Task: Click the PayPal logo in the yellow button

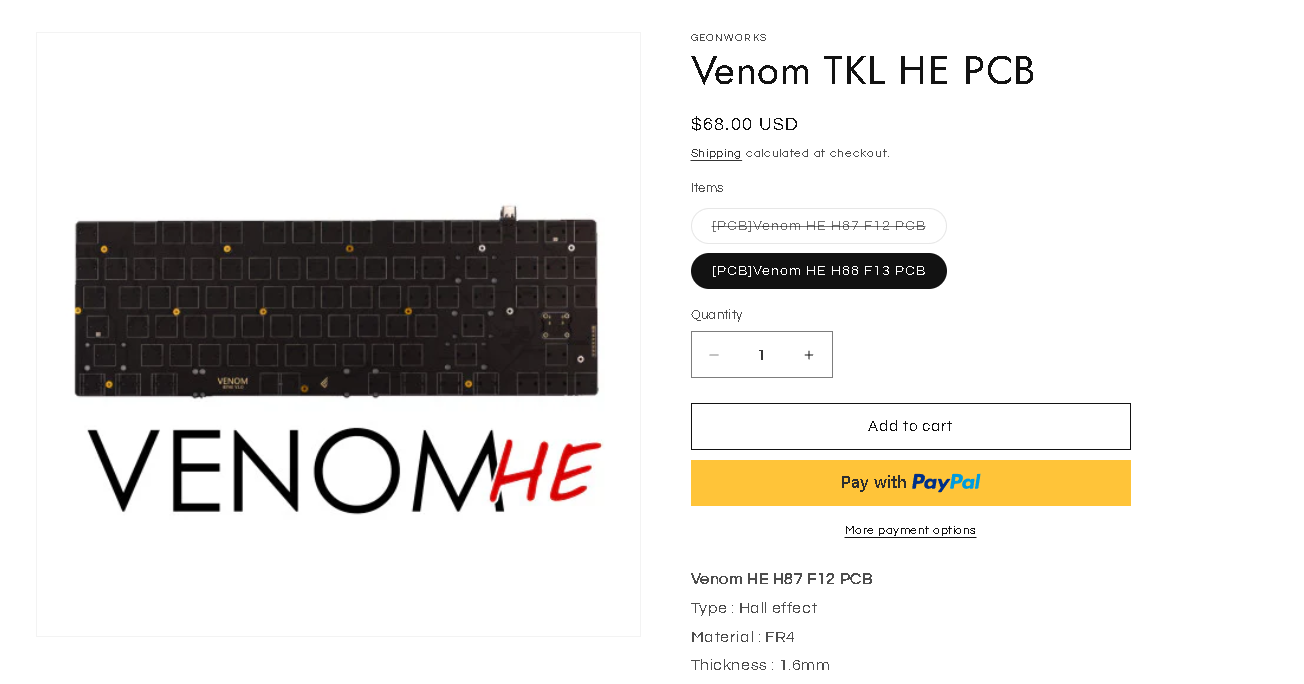Action: (946, 483)
